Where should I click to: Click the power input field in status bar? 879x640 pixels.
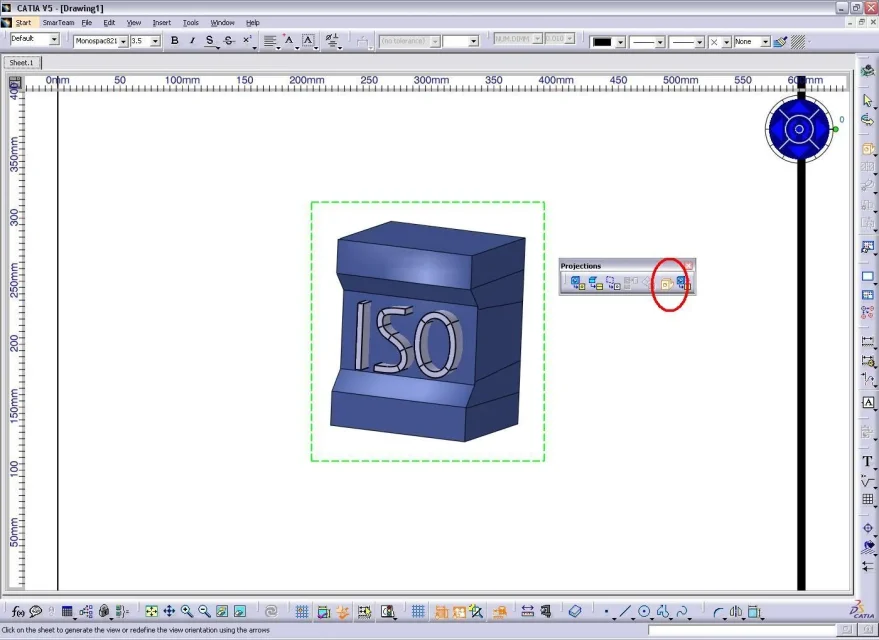pos(743,630)
